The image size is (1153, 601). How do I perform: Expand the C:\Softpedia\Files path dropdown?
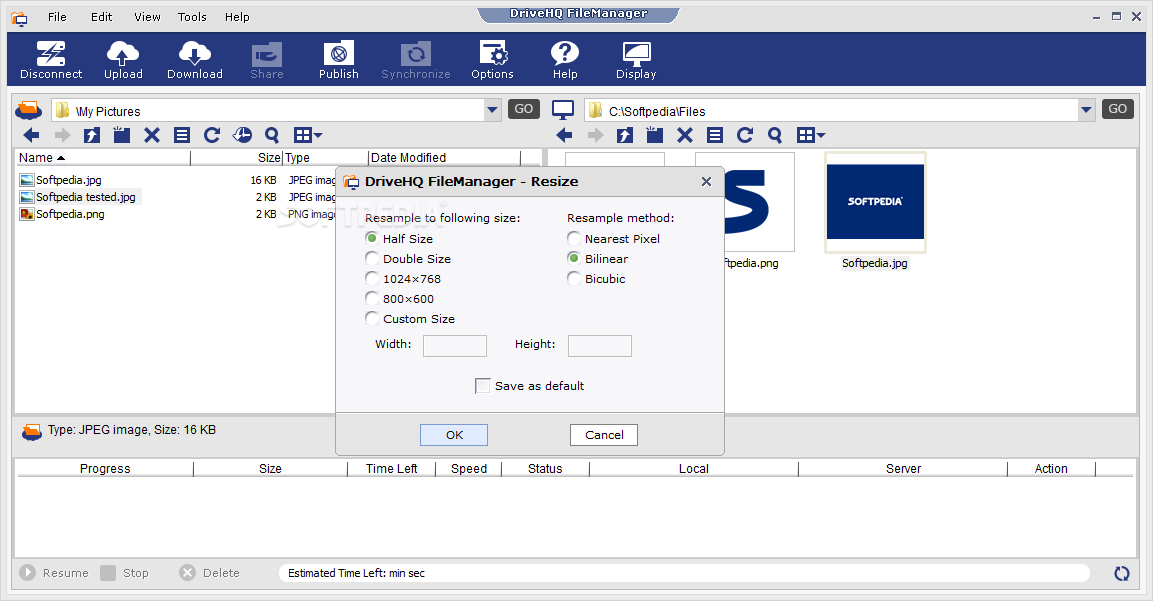click(1086, 110)
